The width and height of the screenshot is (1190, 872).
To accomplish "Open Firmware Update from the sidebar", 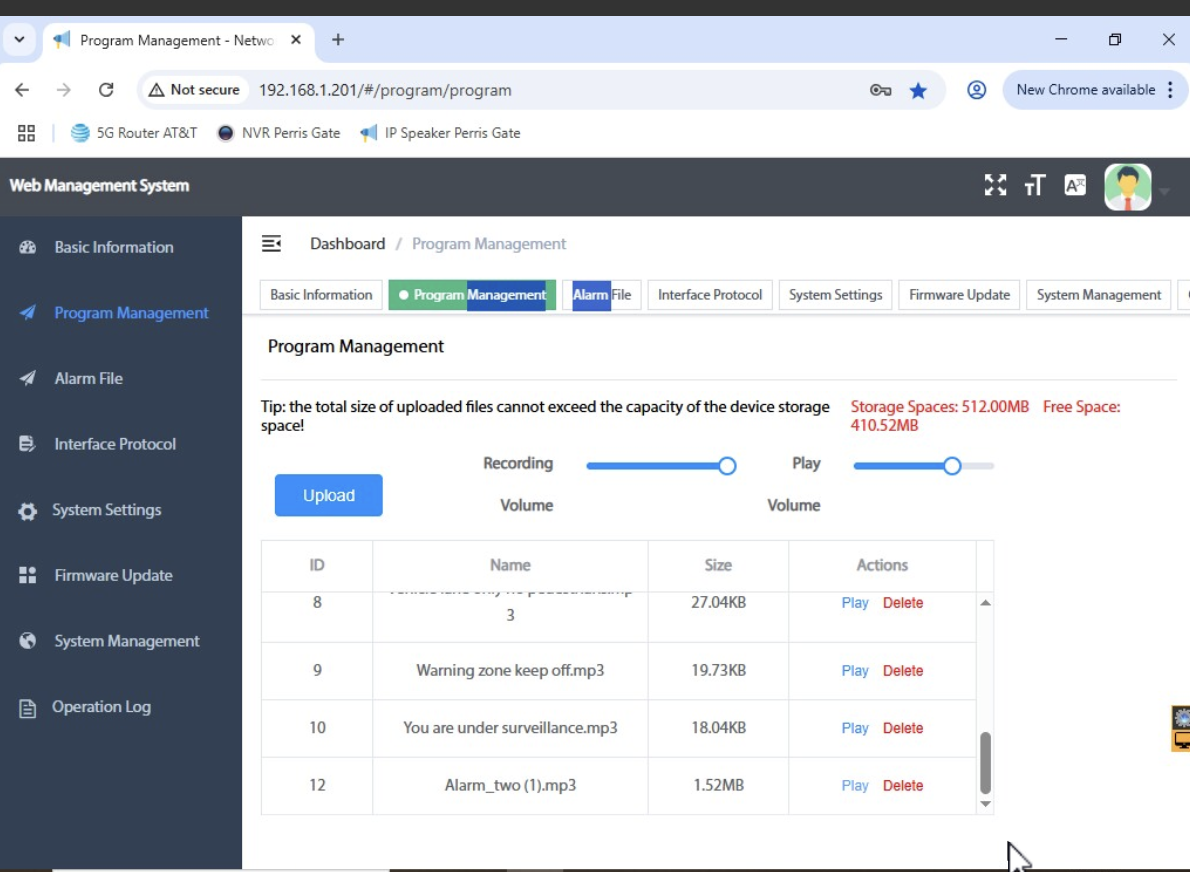I will tap(121, 575).
